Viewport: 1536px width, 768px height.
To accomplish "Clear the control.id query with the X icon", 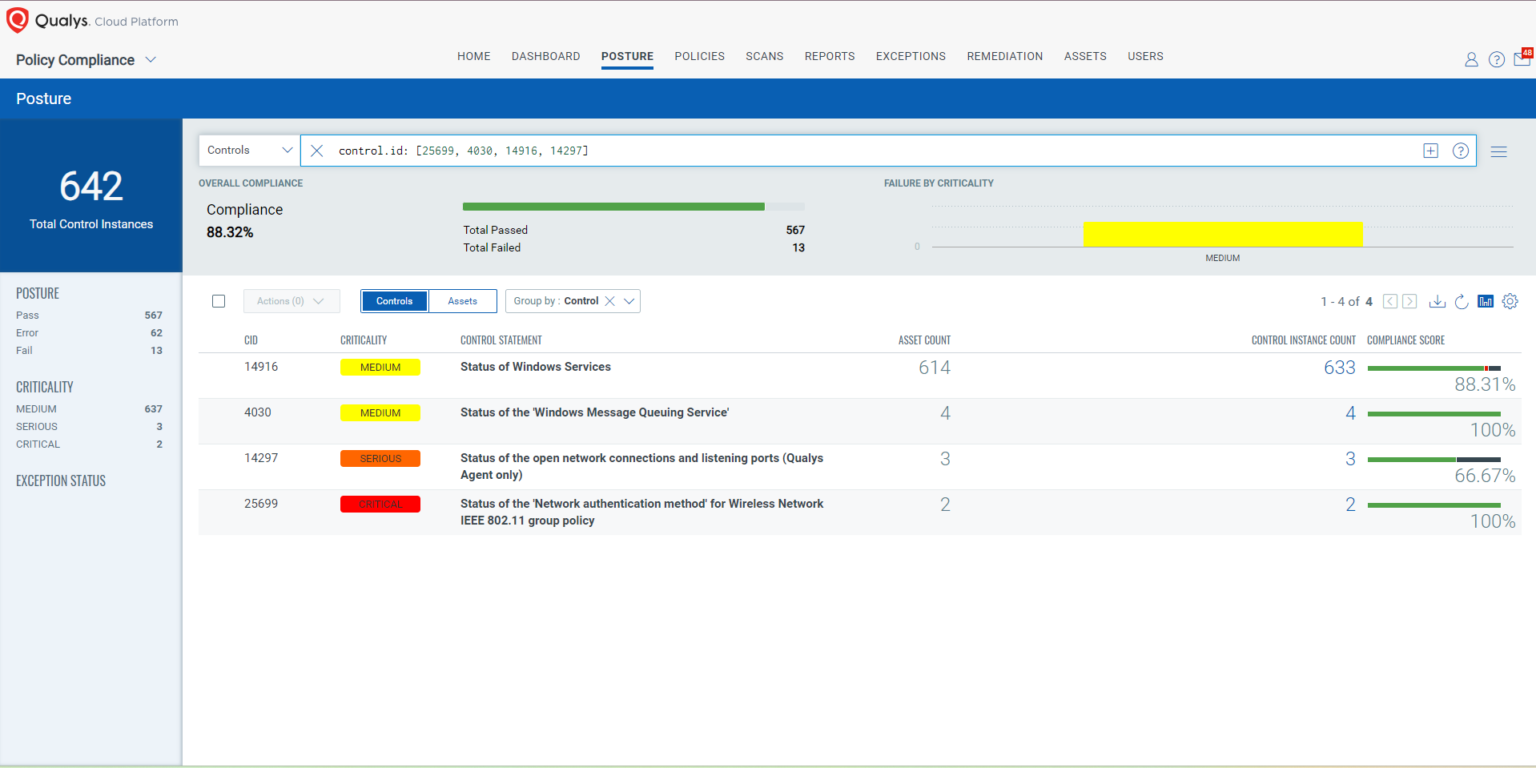I will 316,150.
